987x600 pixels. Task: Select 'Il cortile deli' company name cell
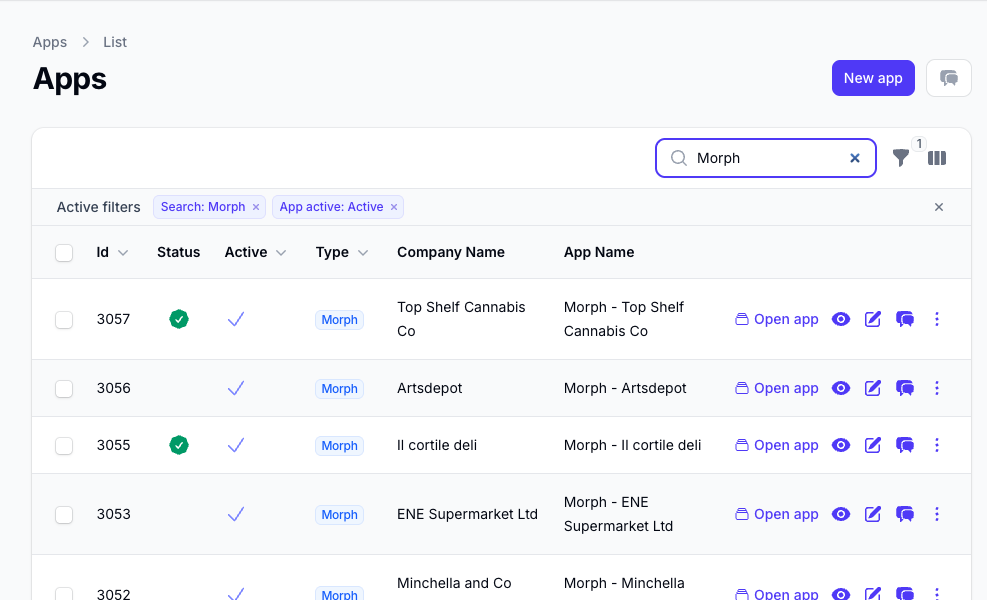click(437, 445)
